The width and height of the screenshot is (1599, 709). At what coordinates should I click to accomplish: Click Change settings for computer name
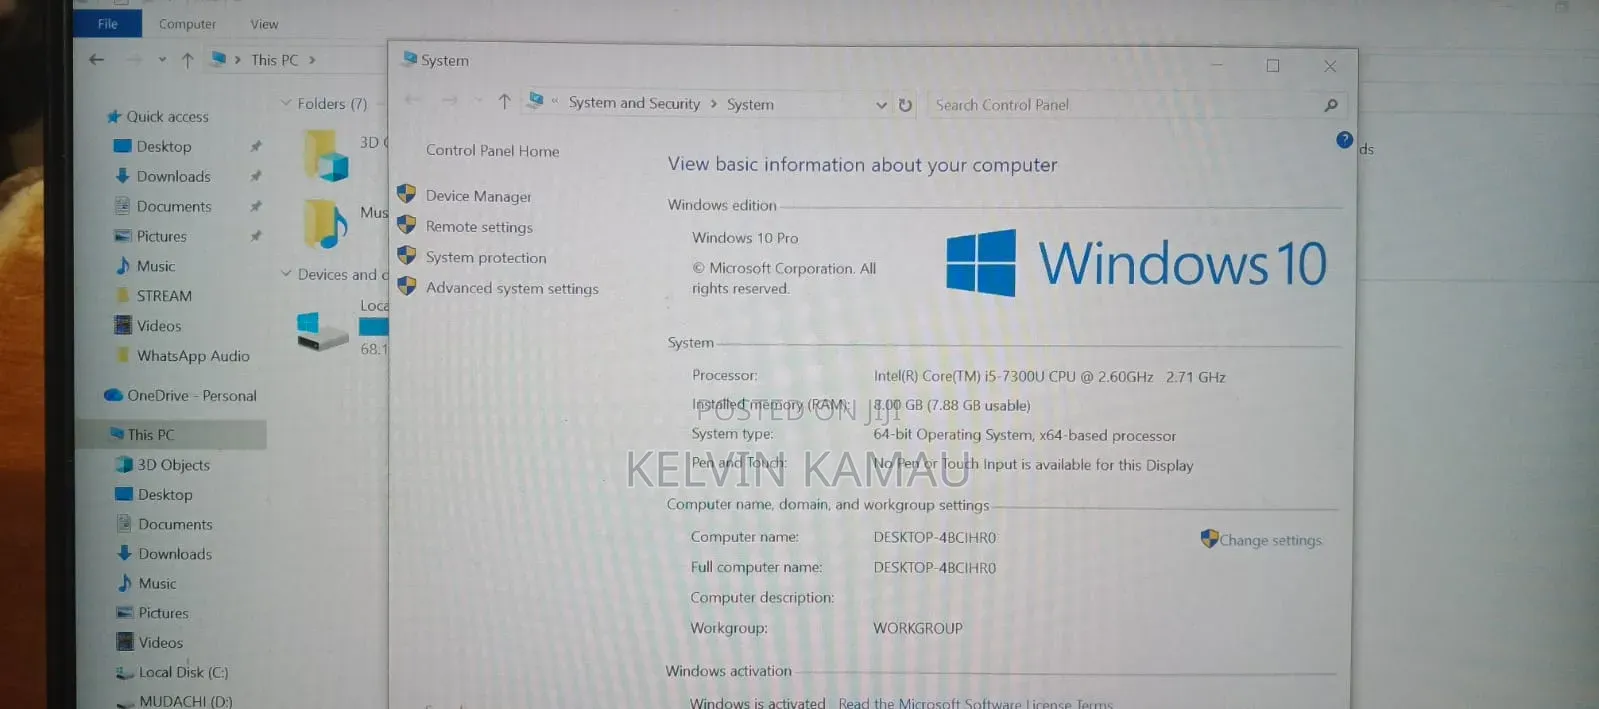1270,540
